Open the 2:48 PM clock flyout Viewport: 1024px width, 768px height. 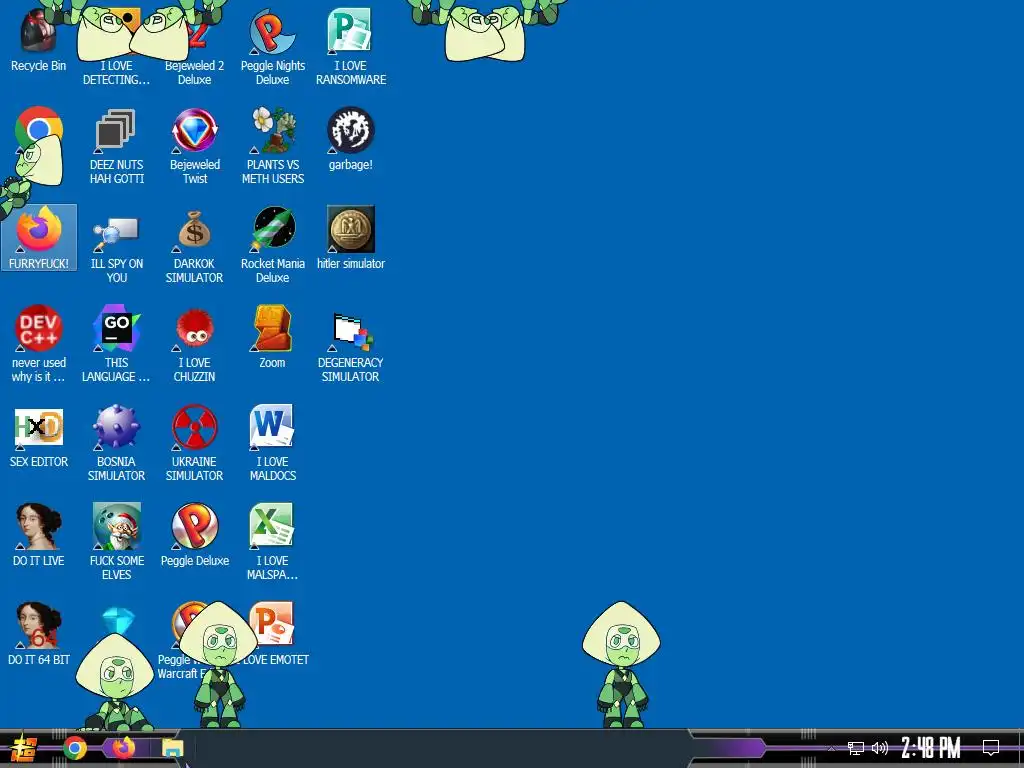pos(931,748)
